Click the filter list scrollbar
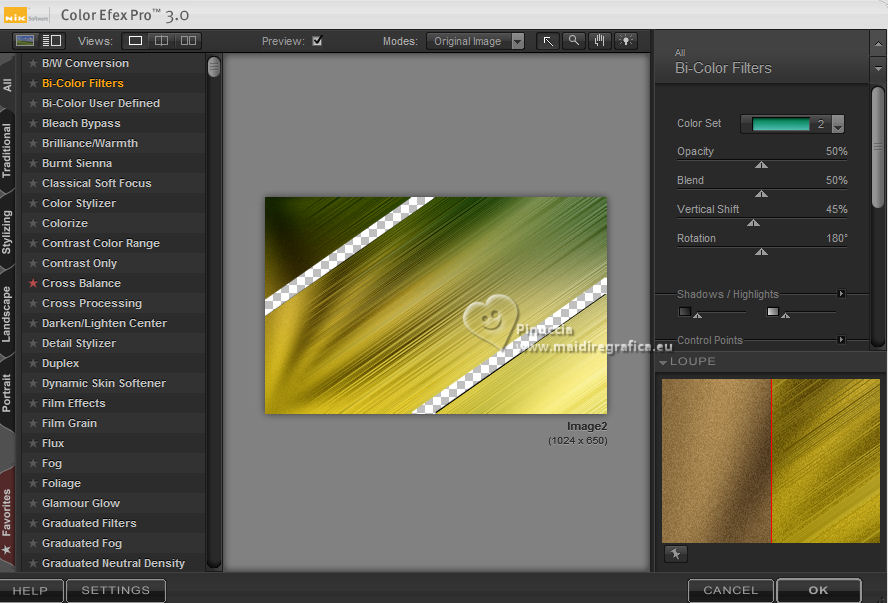 214,67
